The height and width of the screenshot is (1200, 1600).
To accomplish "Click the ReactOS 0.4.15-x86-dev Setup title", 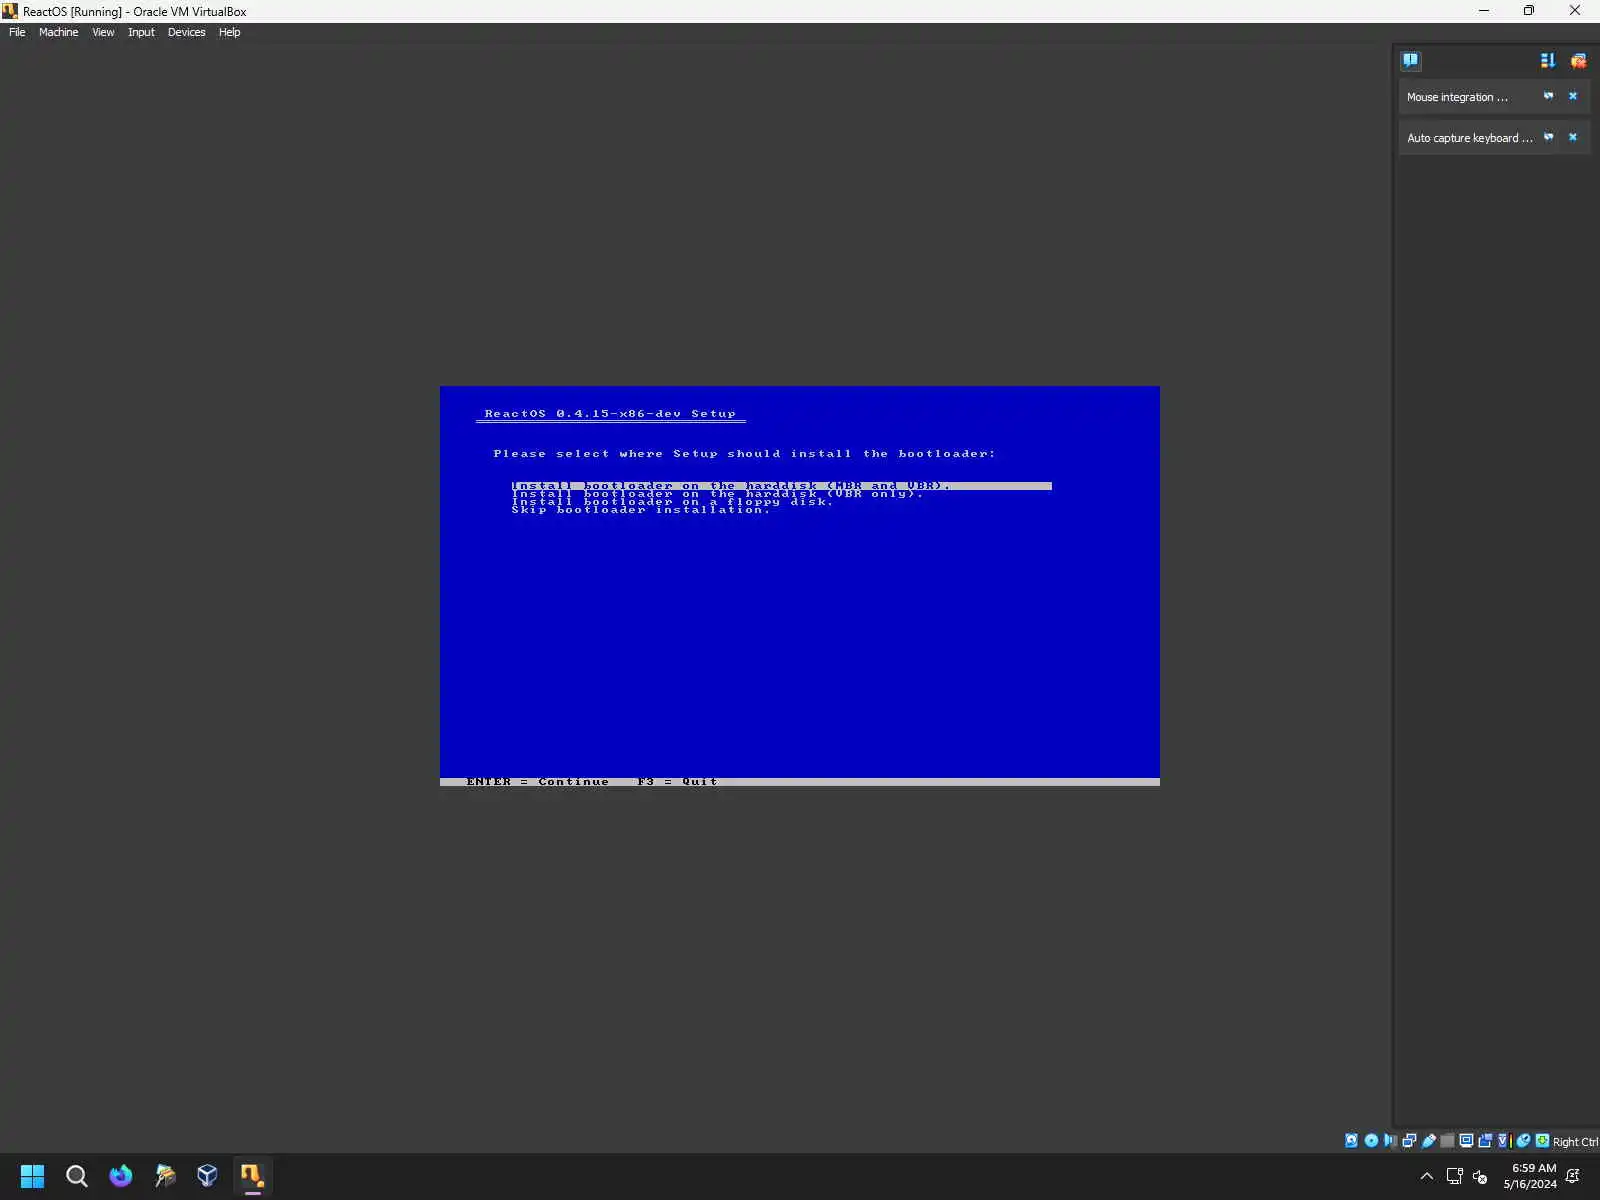I will 610,413.
